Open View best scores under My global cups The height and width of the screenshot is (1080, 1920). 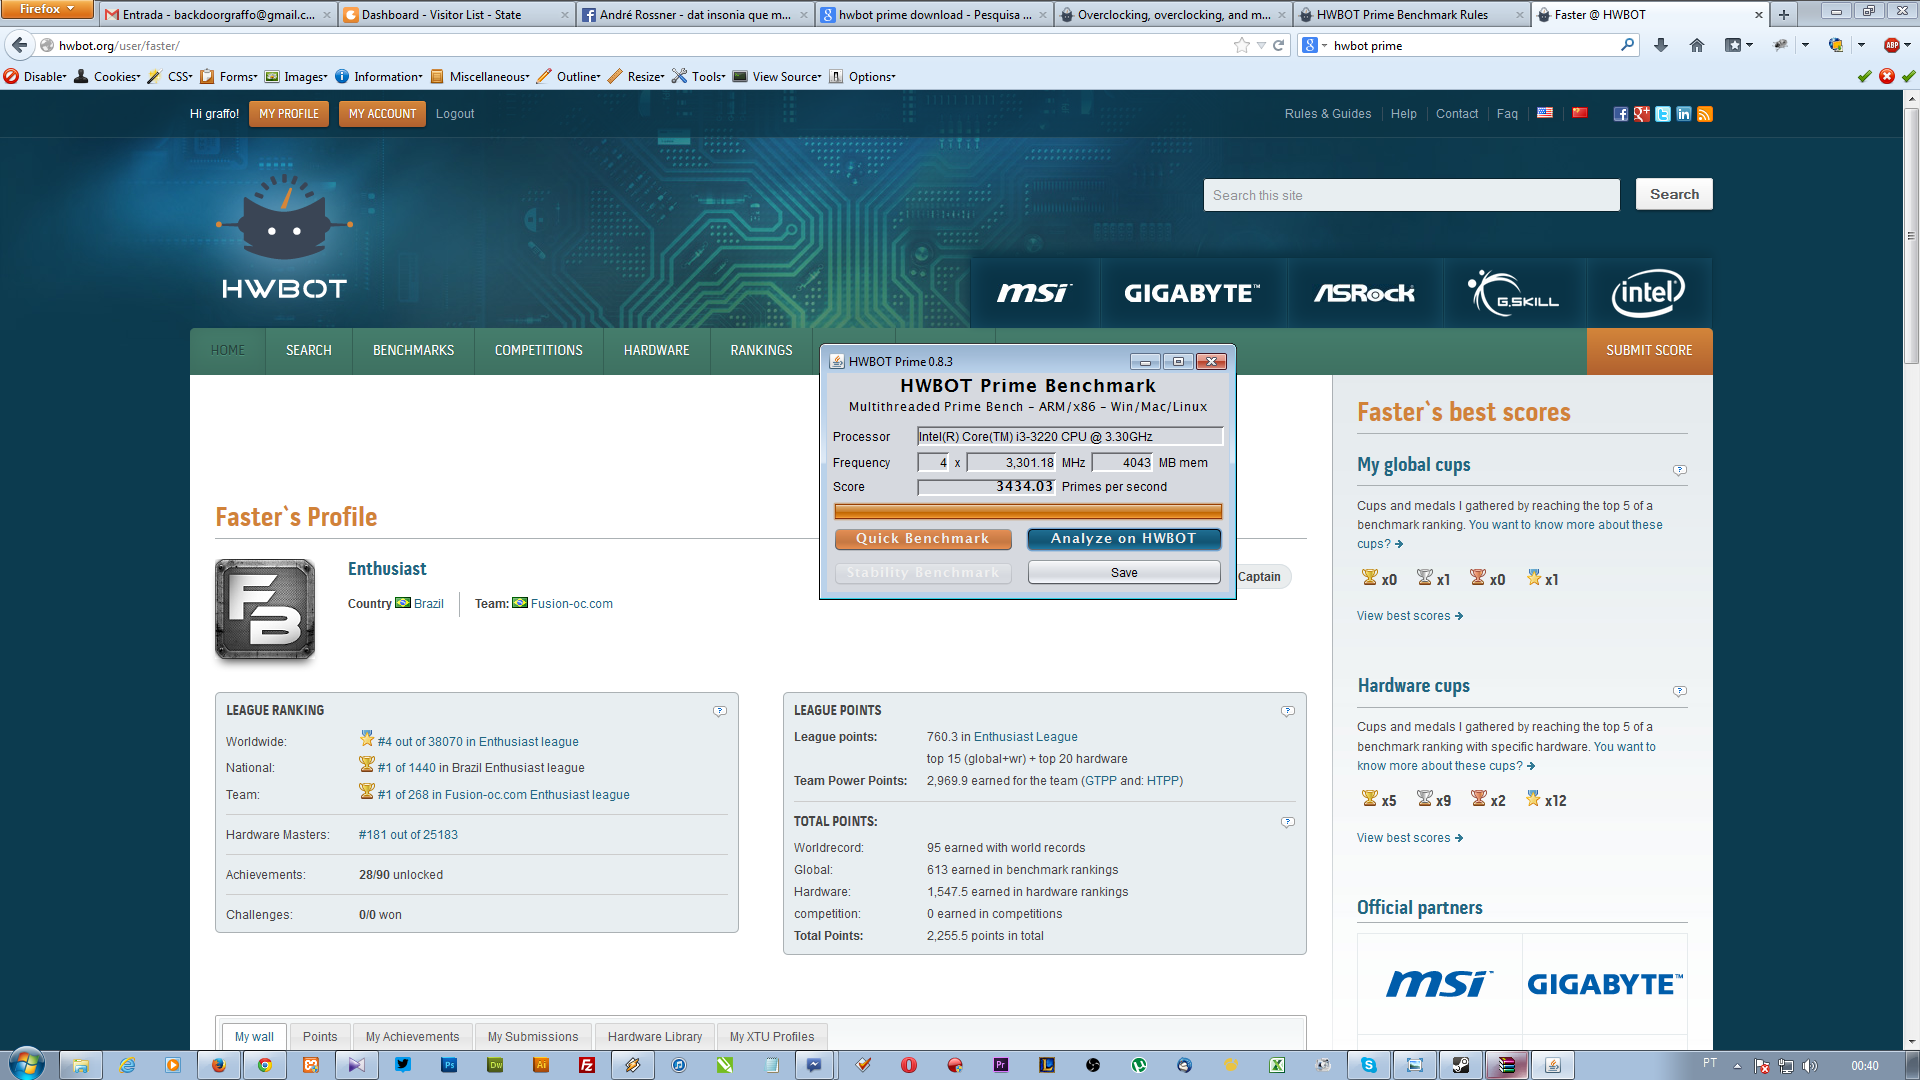(1410, 616)
